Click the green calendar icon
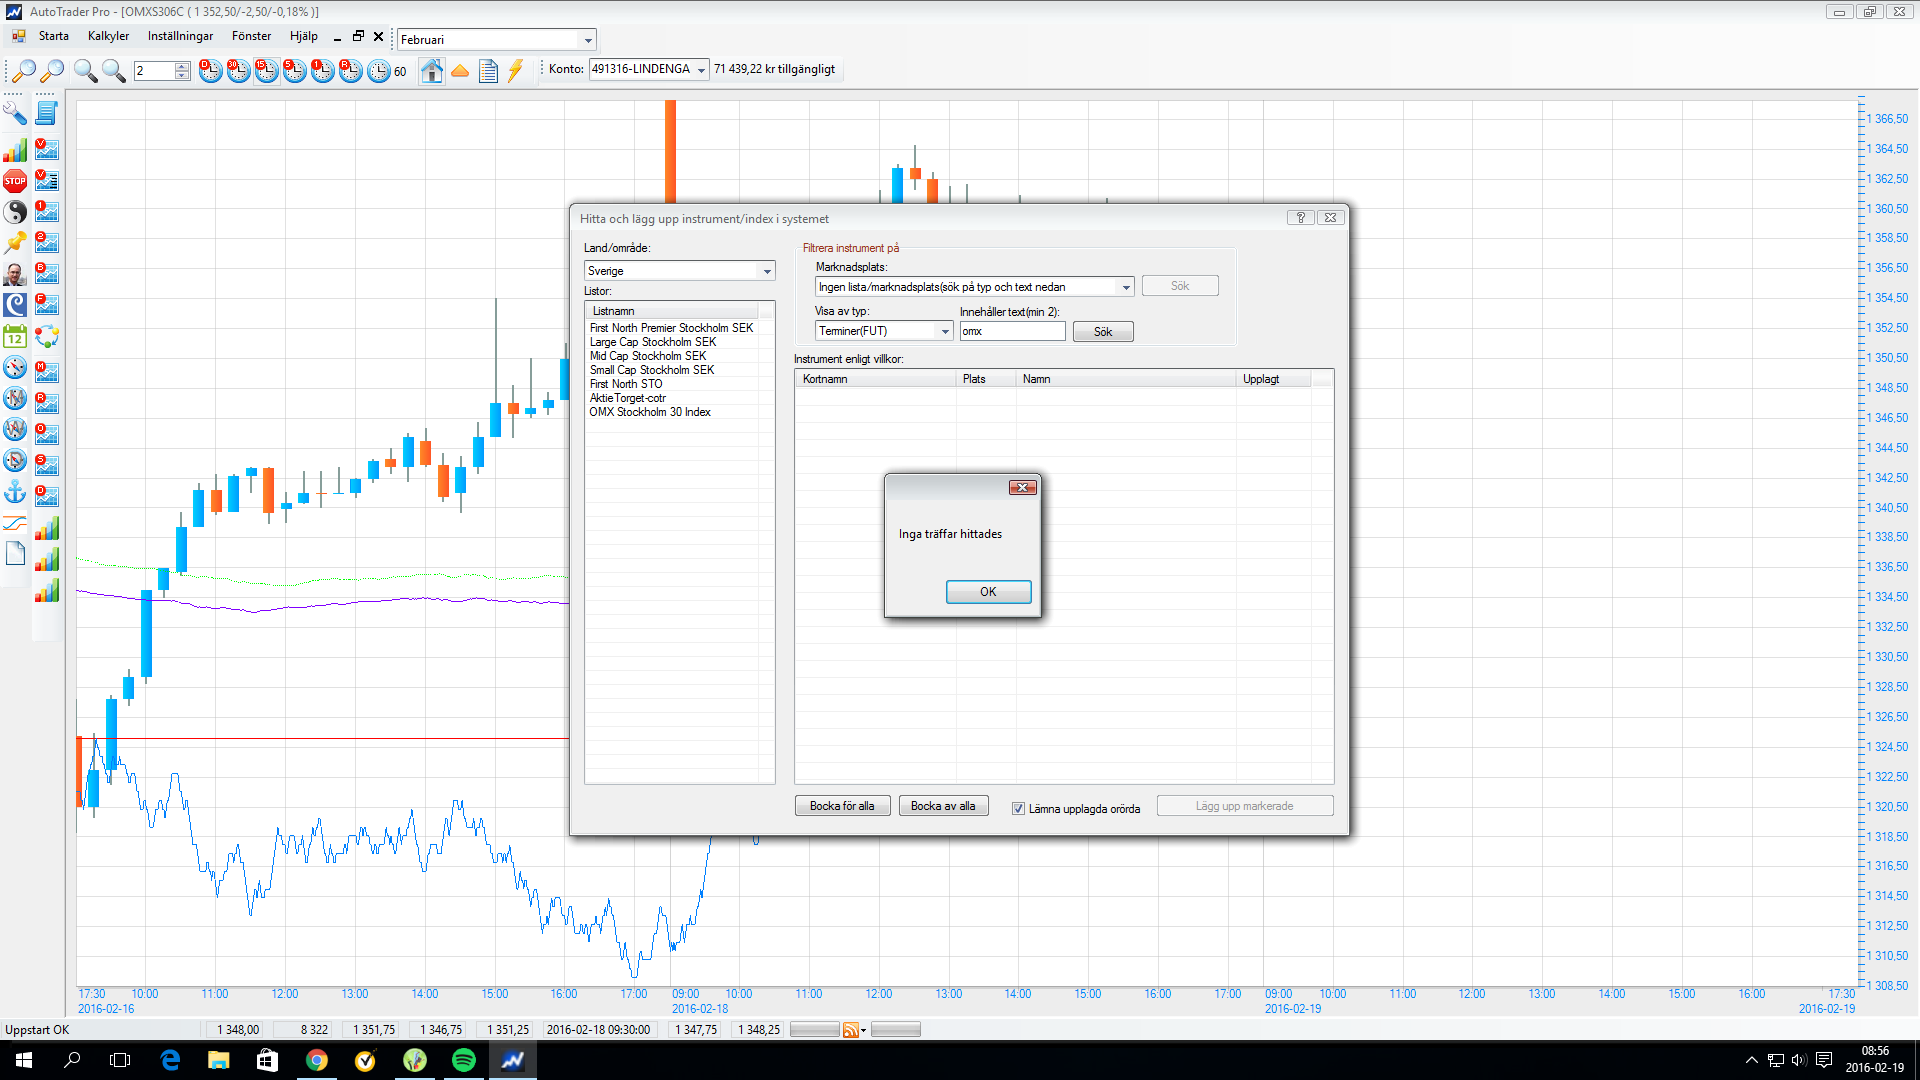Screen dimensions: 1920x1080 point(15,336)
